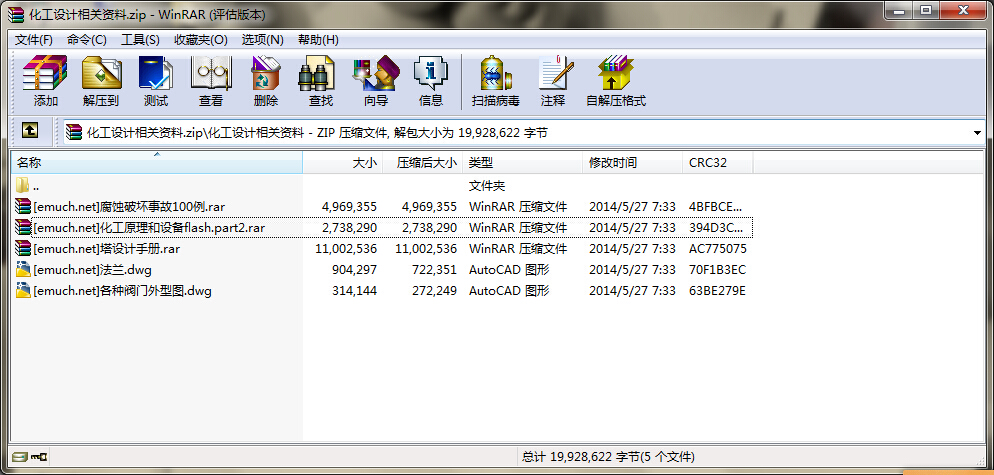Viewport: 994px width, 475px height.
Task: Open the 向导 (Wizard) toolbar icon
Action: click(376, 74)
